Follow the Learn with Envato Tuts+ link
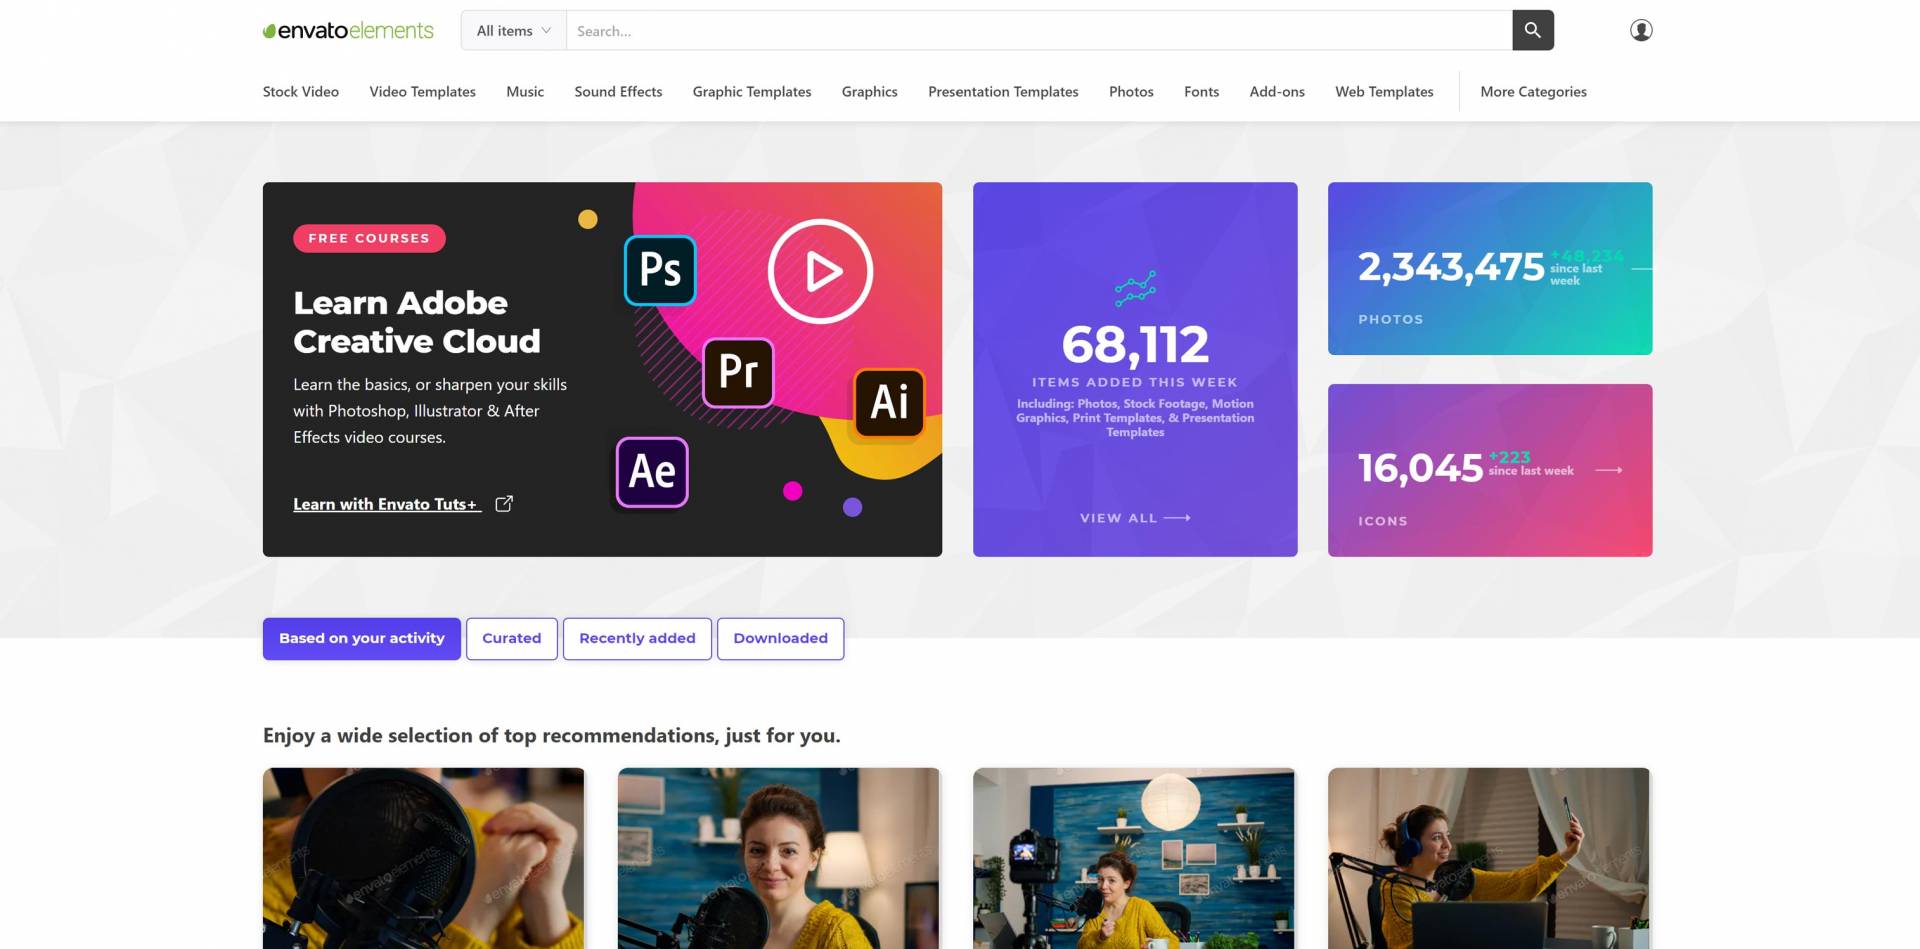The height and width of the screenshot is (949, 1920). click(387, 504)
